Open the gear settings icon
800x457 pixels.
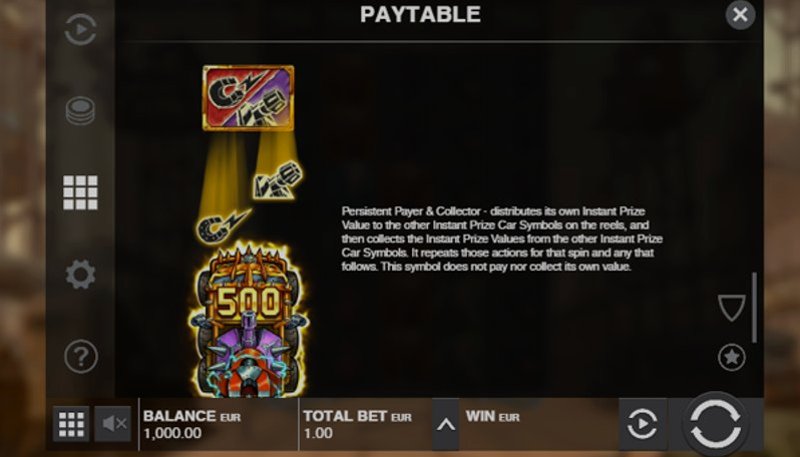(x=81, y=274)
